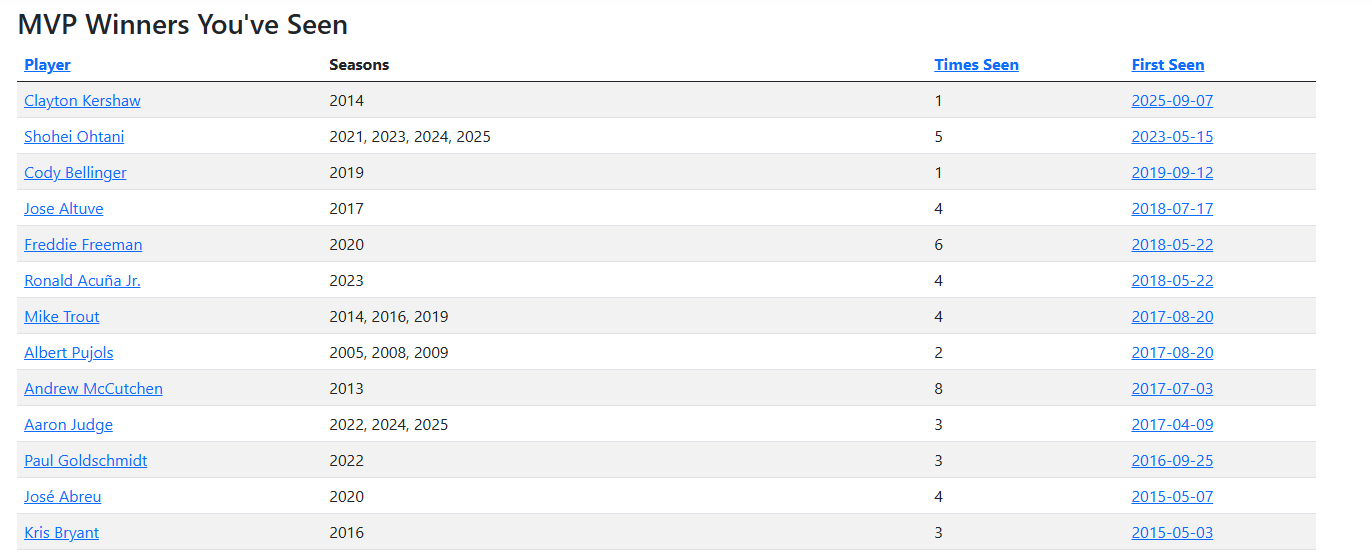Viewport: 1372px width, 556px height.
Task: Open Albert Pujols' 2017-08-20 date link
Action: 1172,353
